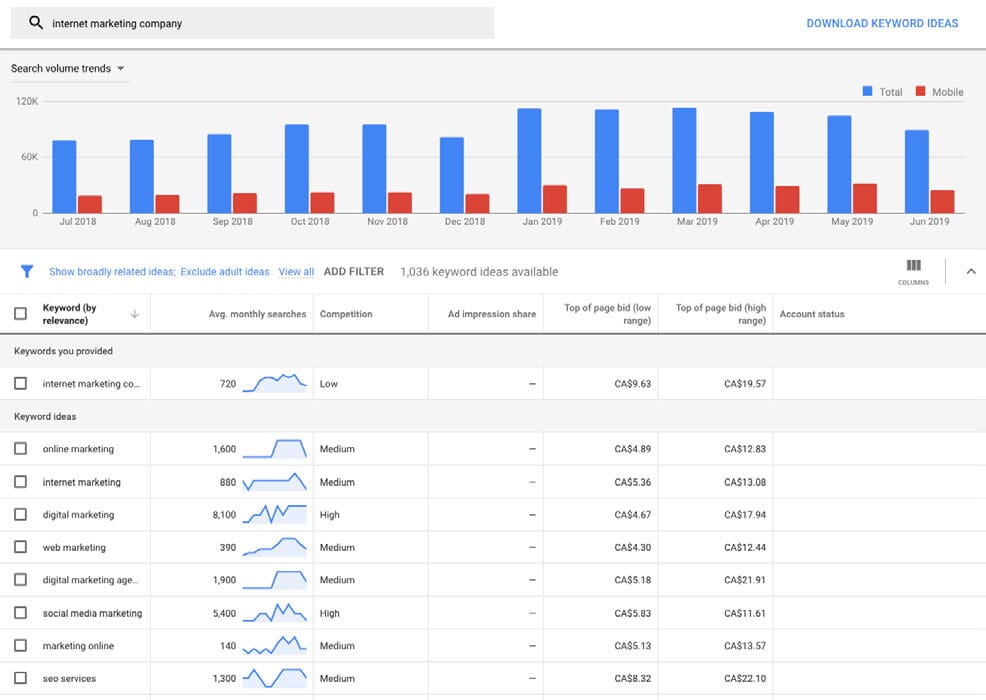Click the Keyword (by relevance) header
This screenshot has height=700, width=986.
coord(69,314)
